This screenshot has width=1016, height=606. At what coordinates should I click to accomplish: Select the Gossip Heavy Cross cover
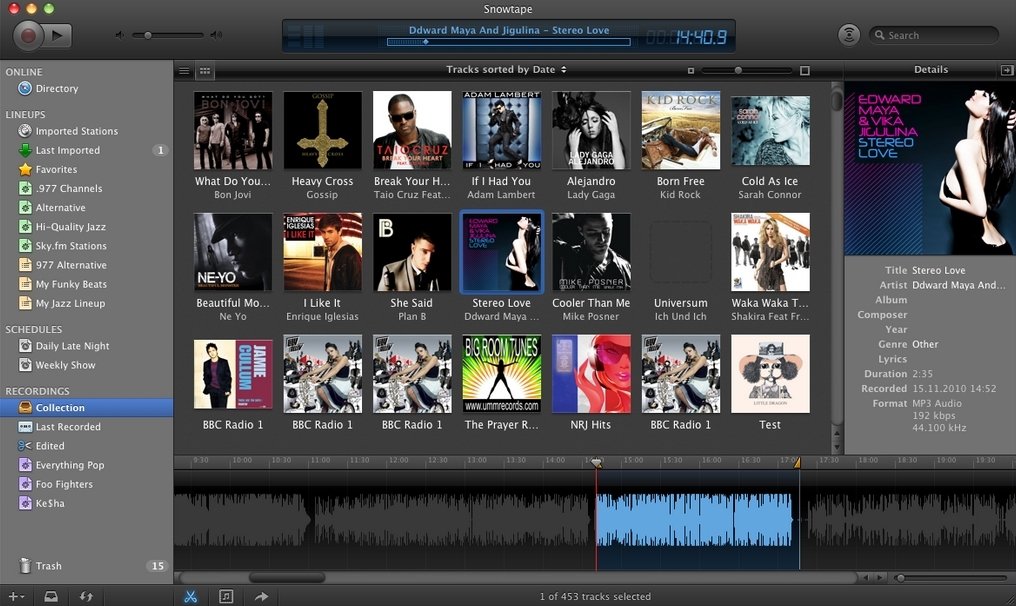(x=323, y=130)
